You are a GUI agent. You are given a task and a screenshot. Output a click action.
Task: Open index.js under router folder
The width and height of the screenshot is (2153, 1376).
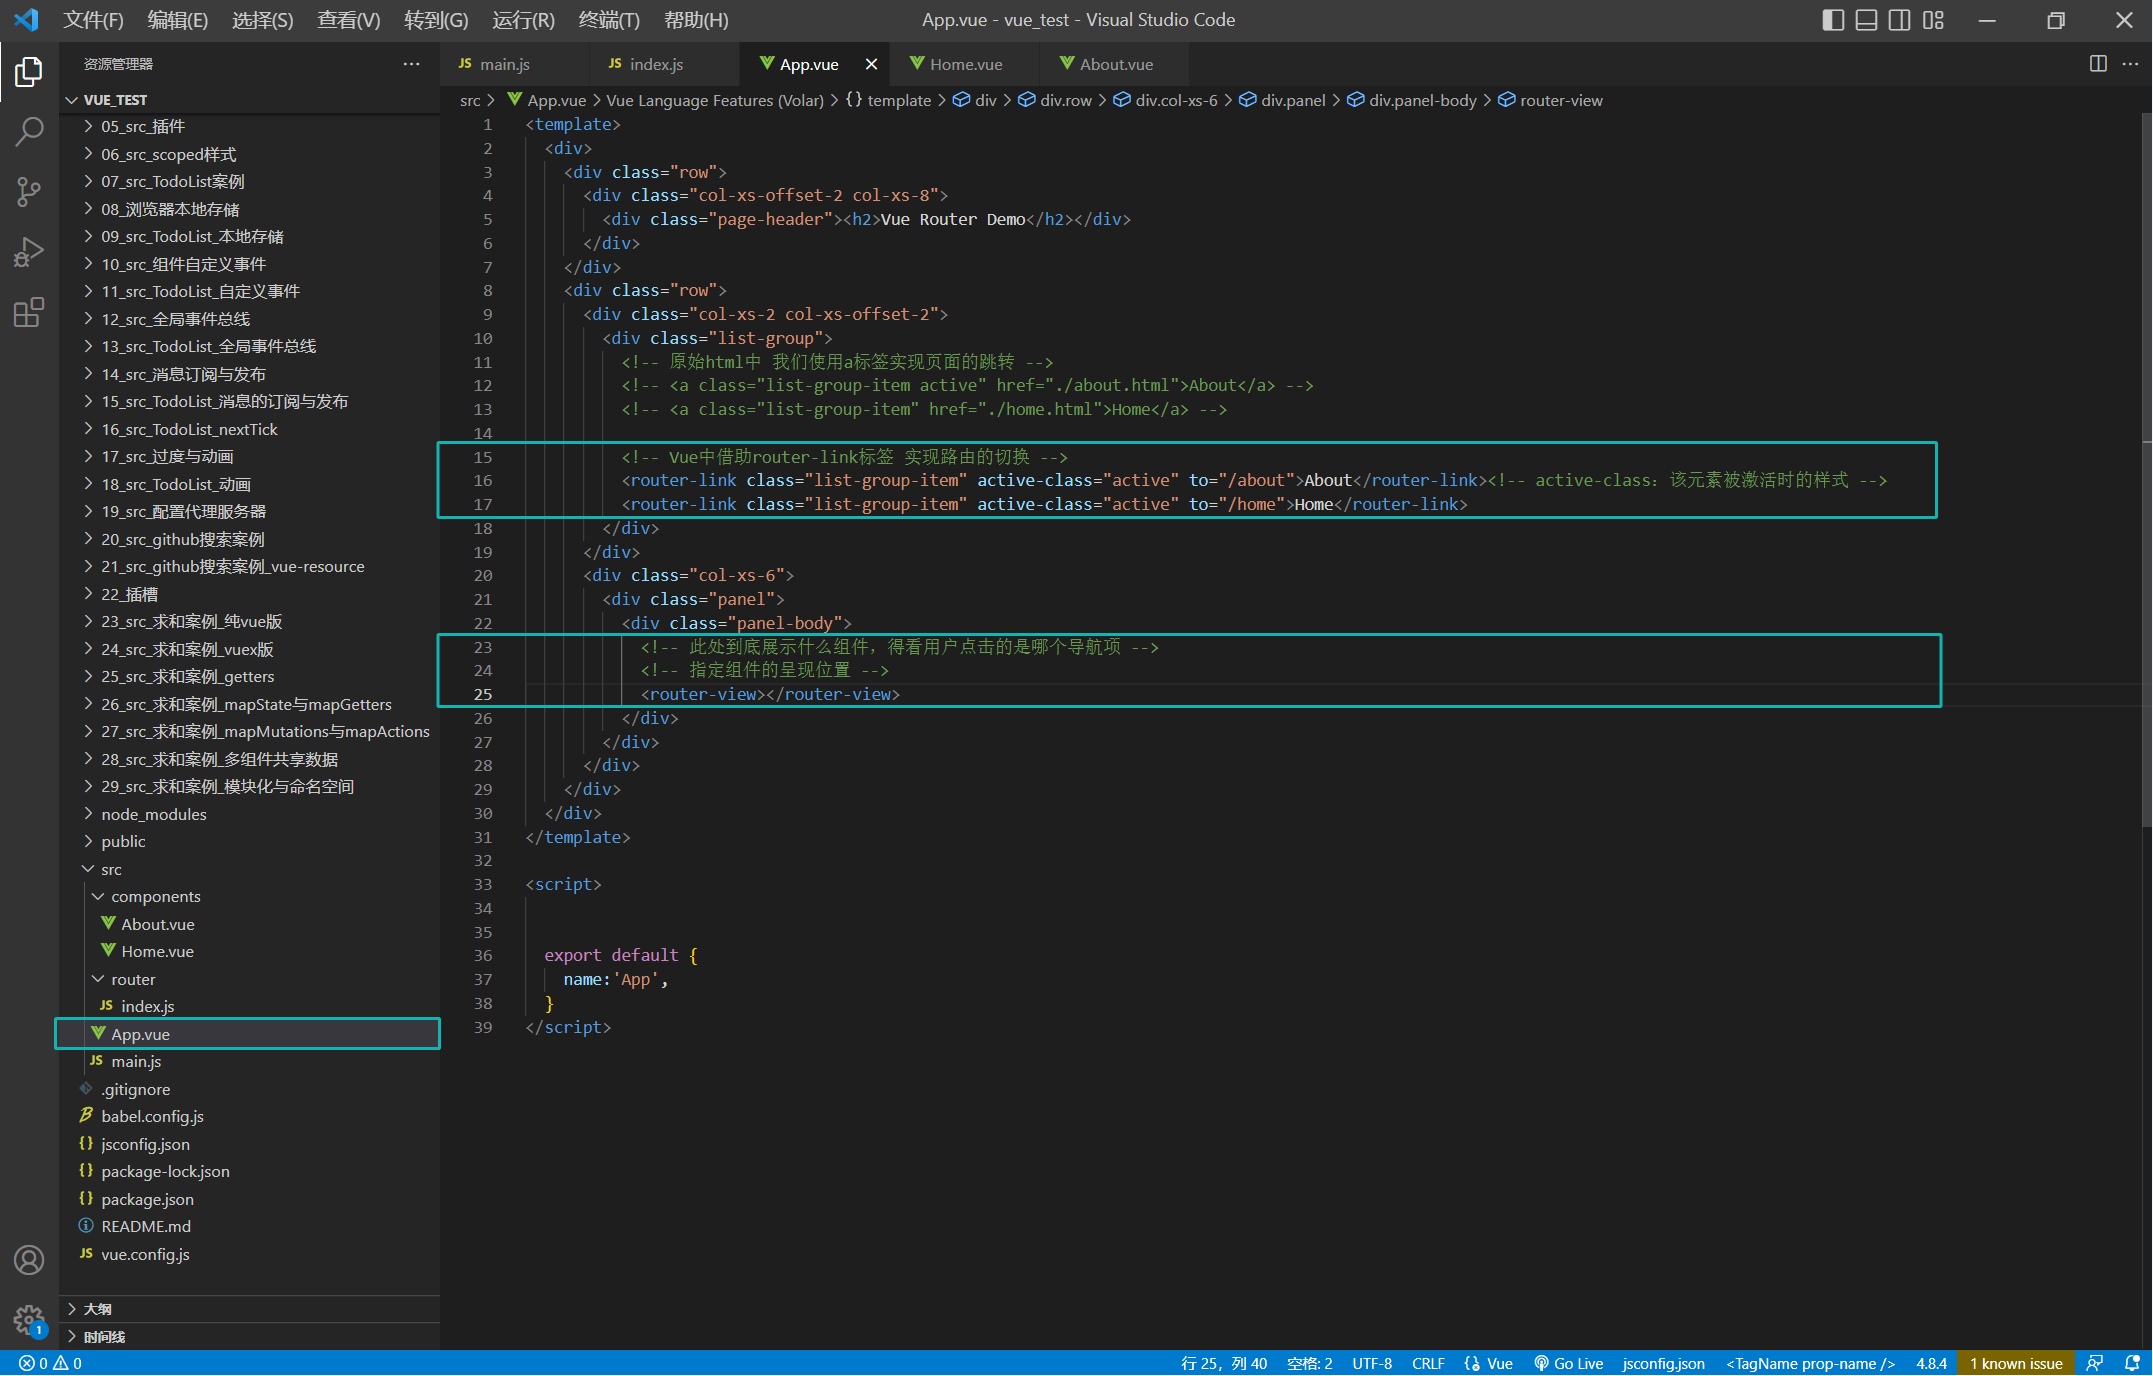point(250,1007)
